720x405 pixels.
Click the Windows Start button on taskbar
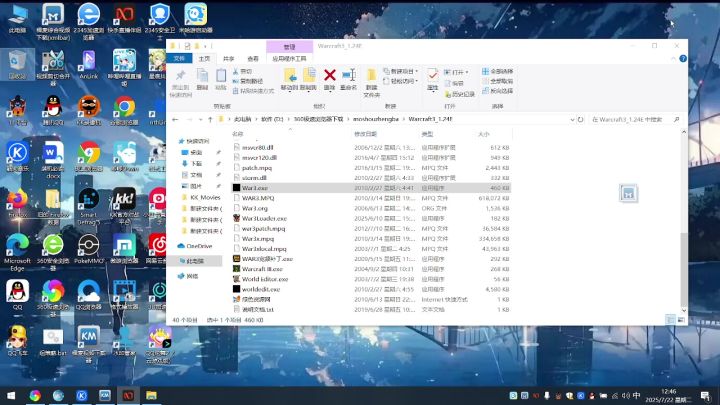click(x=11, y=395)
